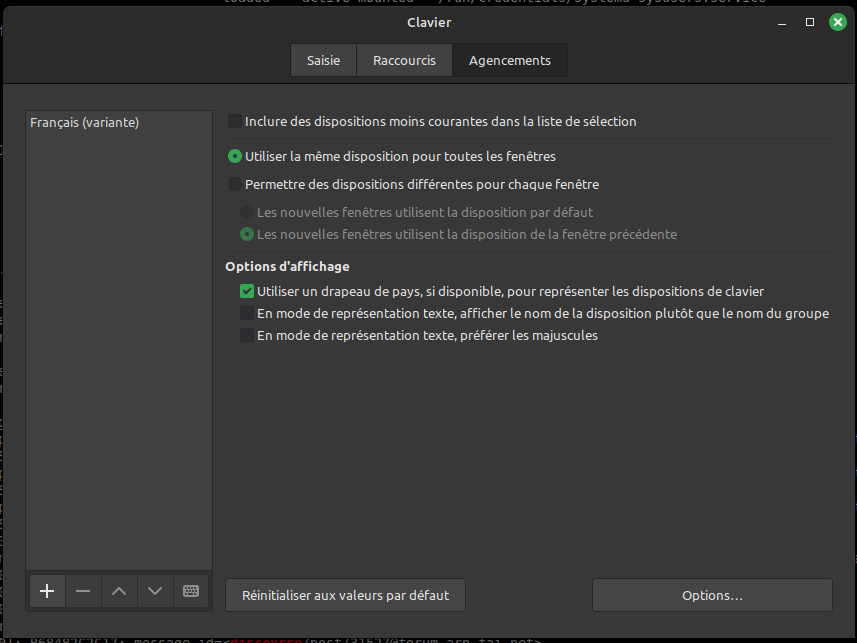Screen dimensions: 857x643
Task: Switch to the Saisie tab
Action: coord(324,60)
